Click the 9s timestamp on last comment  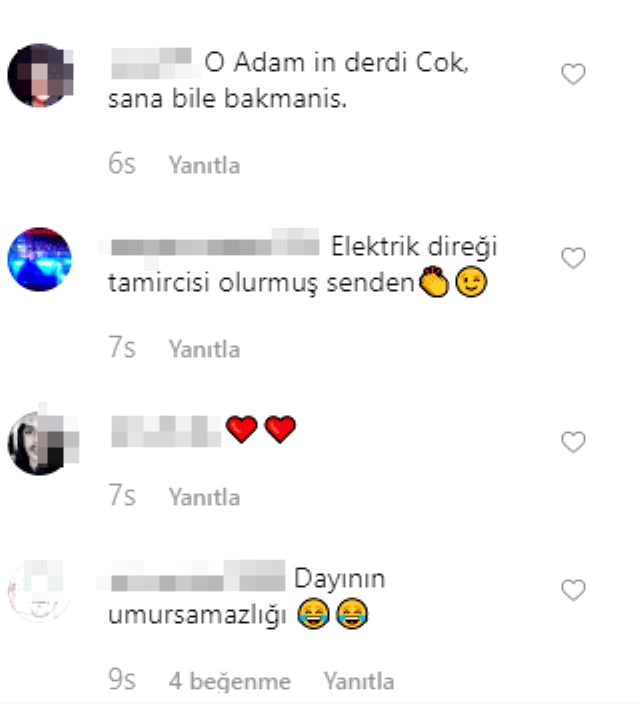point(122,679)
